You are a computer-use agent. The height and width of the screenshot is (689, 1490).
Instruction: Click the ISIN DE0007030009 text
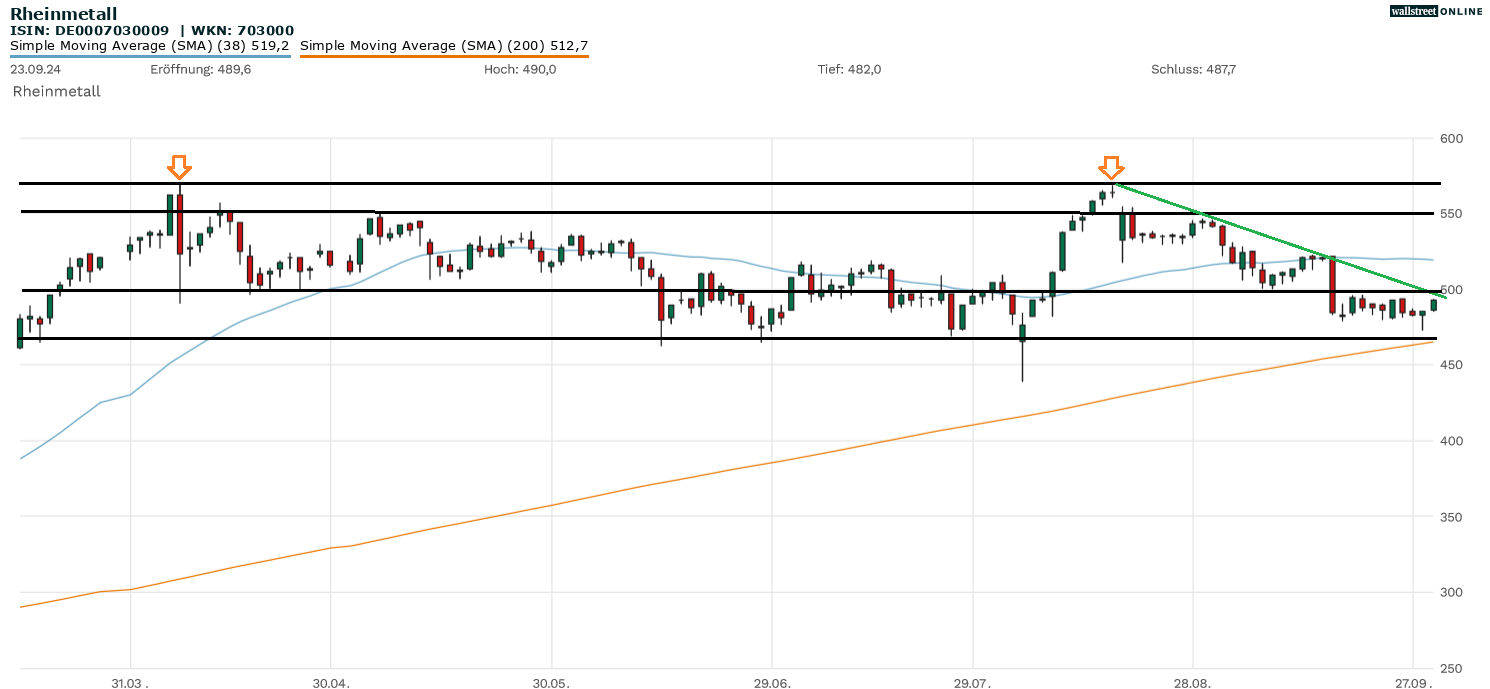(90, 31)
